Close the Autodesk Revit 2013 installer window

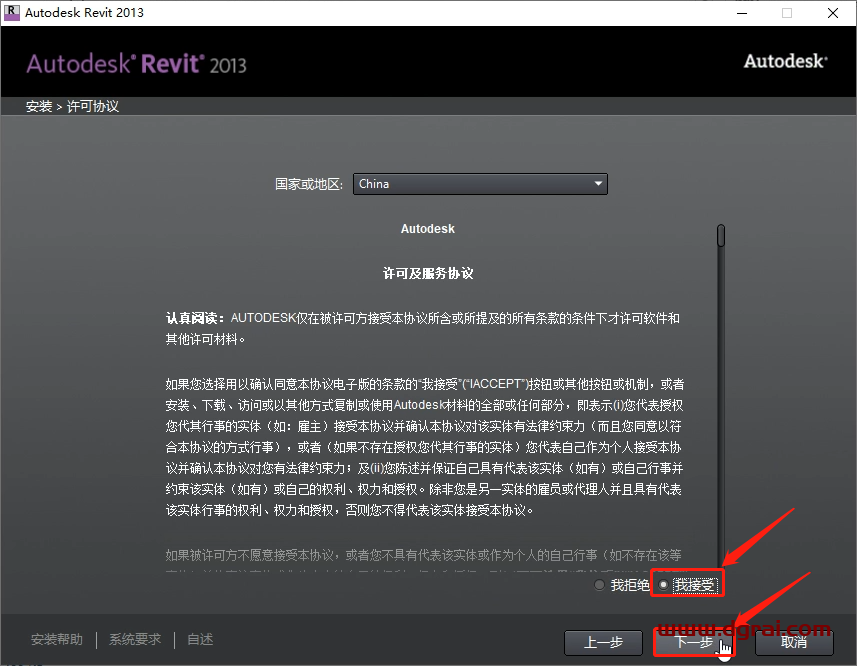[x=833, y=13]
